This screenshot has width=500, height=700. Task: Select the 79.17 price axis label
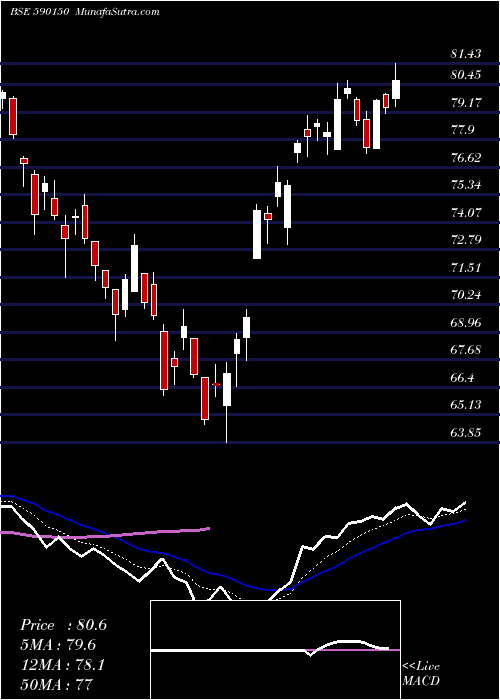tap(466, 103)
